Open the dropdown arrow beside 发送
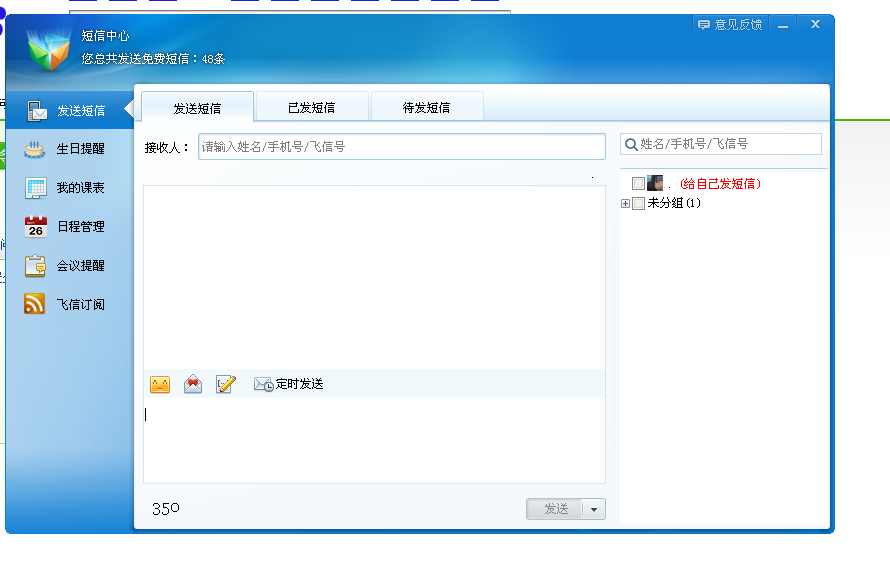The height and width of the screenshot is (562, 890). pyautogui.click(x=594, y=509)
